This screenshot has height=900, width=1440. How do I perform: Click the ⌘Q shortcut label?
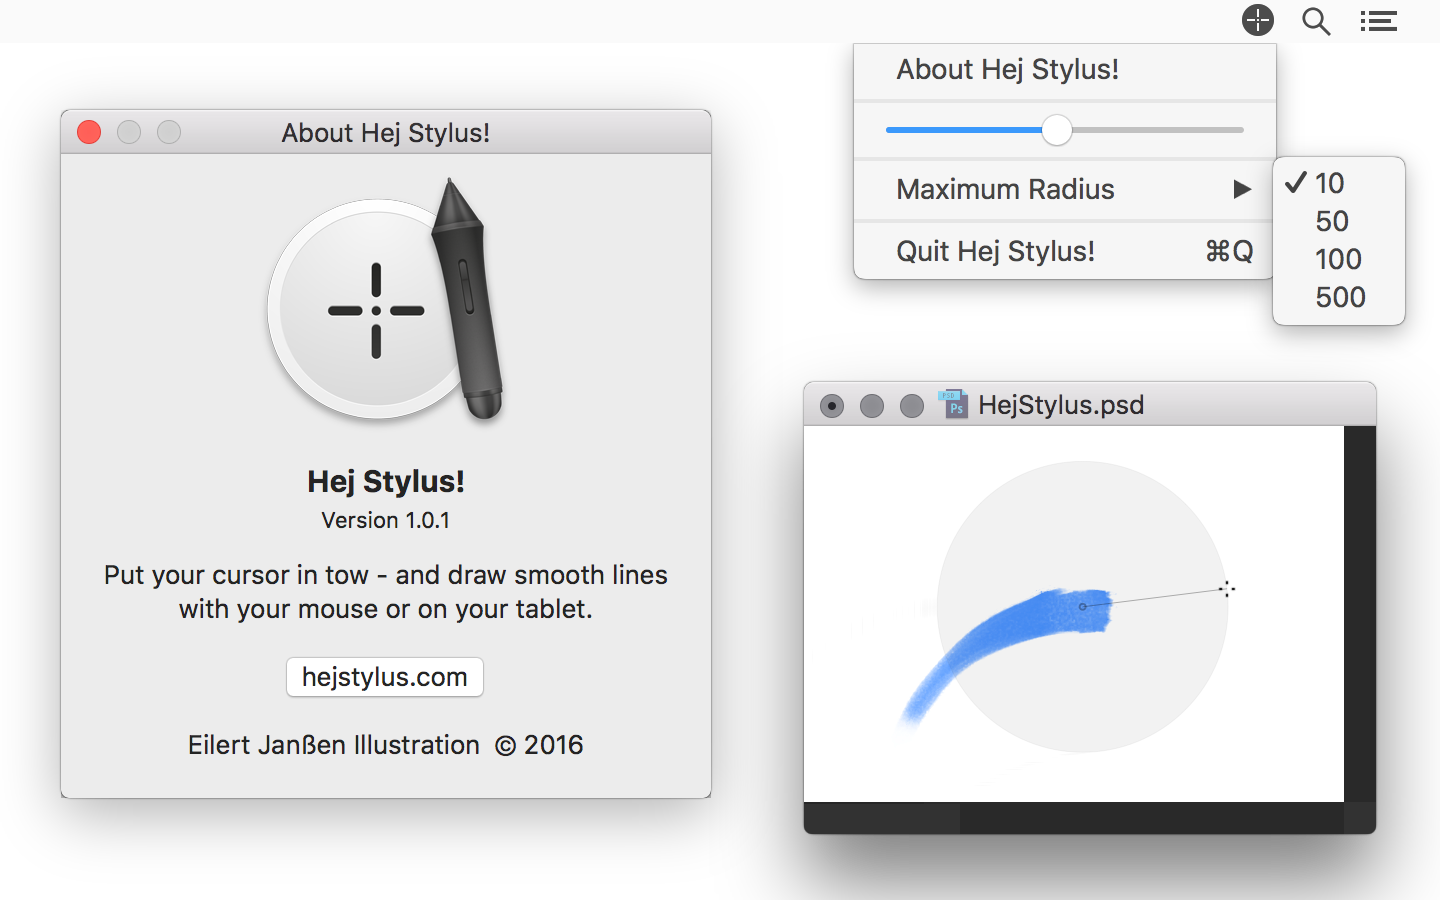click(1229, 251)
